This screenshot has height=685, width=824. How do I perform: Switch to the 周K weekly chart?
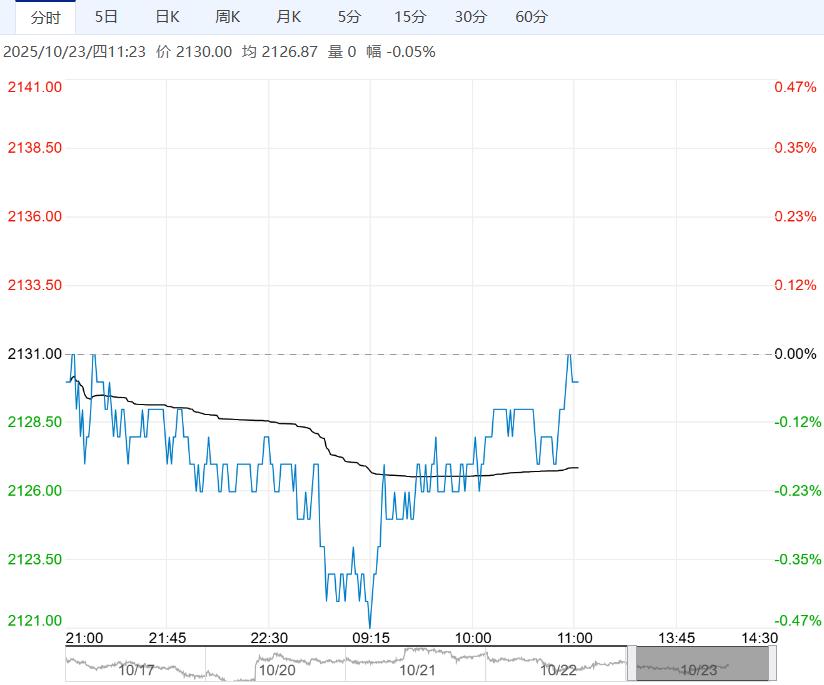pos(228,17)
